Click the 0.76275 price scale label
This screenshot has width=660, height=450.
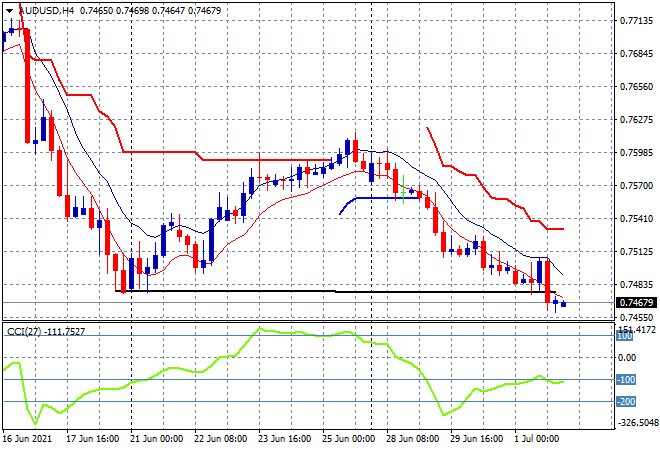pos(637,120)
